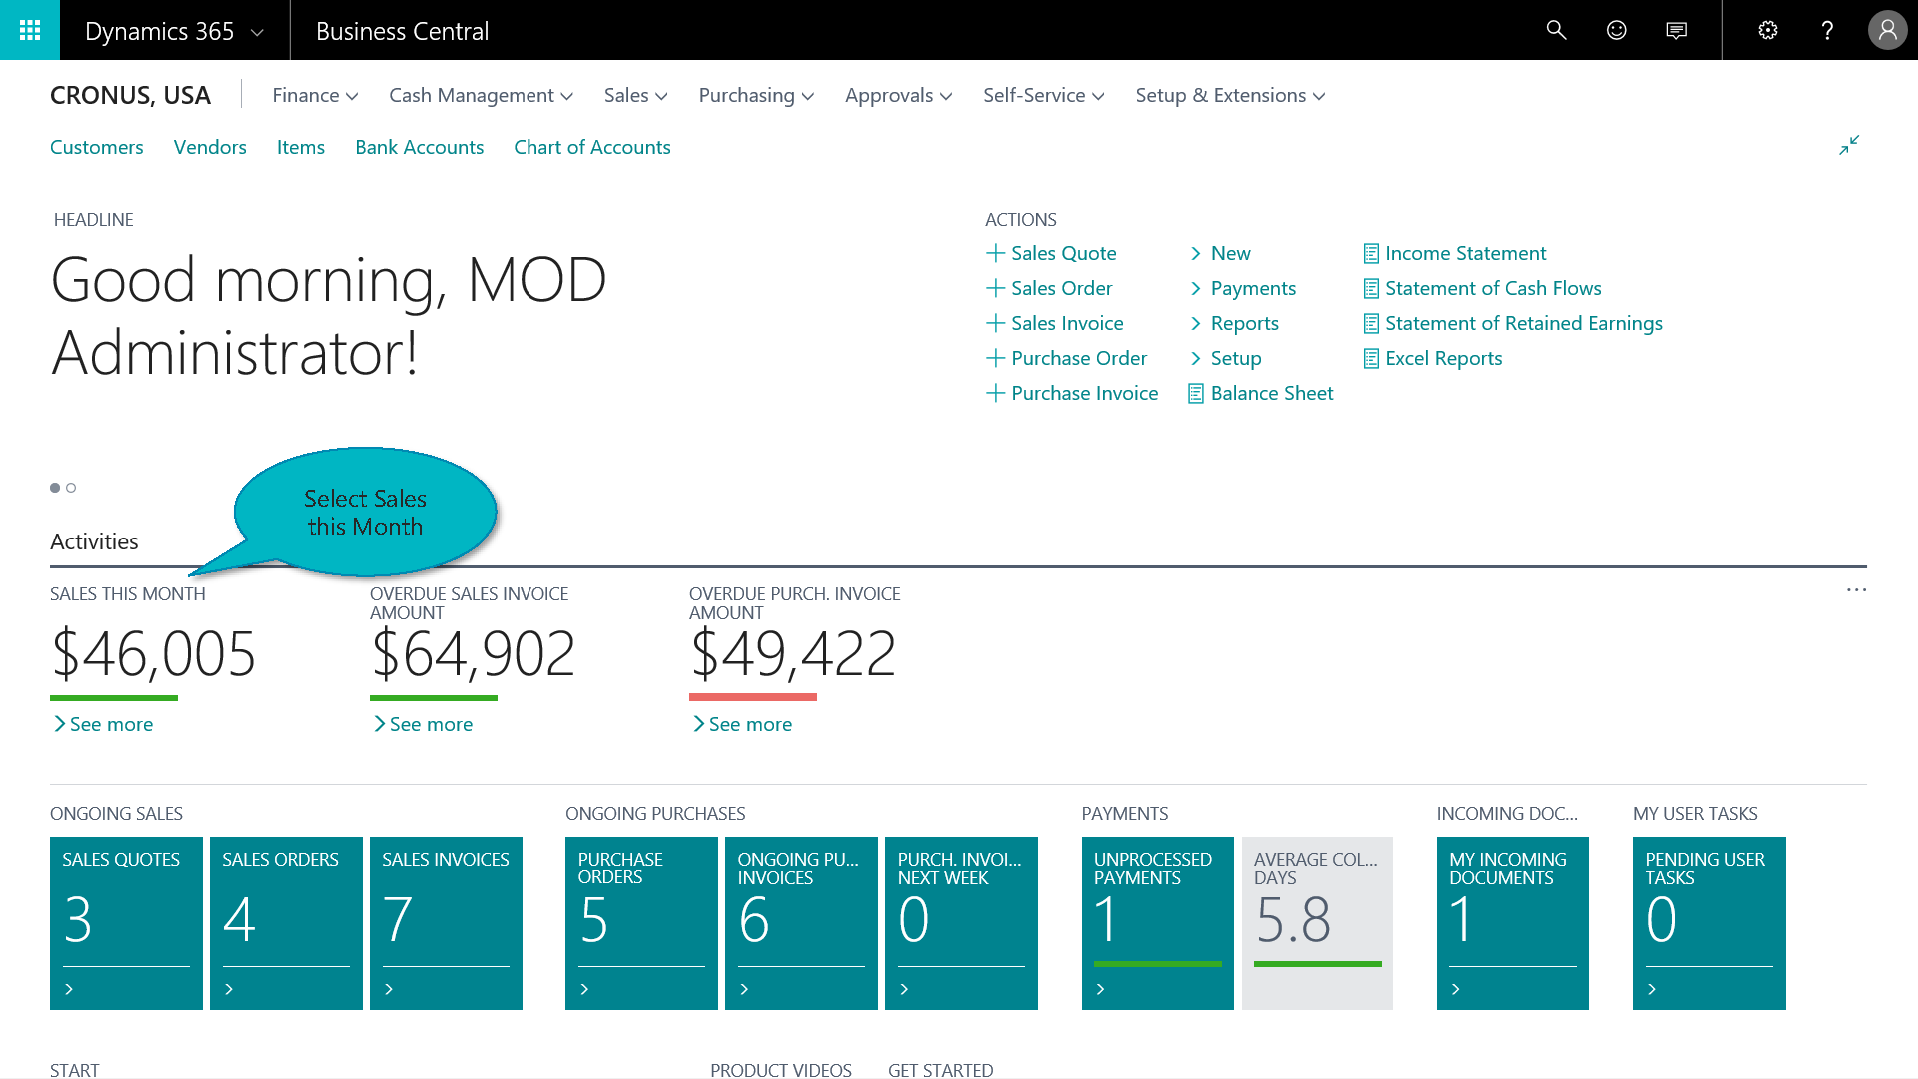This screenshot has height=1079, width=1918.
Task: Open the feedback smiley icon
Action: tap(1616, 30)
